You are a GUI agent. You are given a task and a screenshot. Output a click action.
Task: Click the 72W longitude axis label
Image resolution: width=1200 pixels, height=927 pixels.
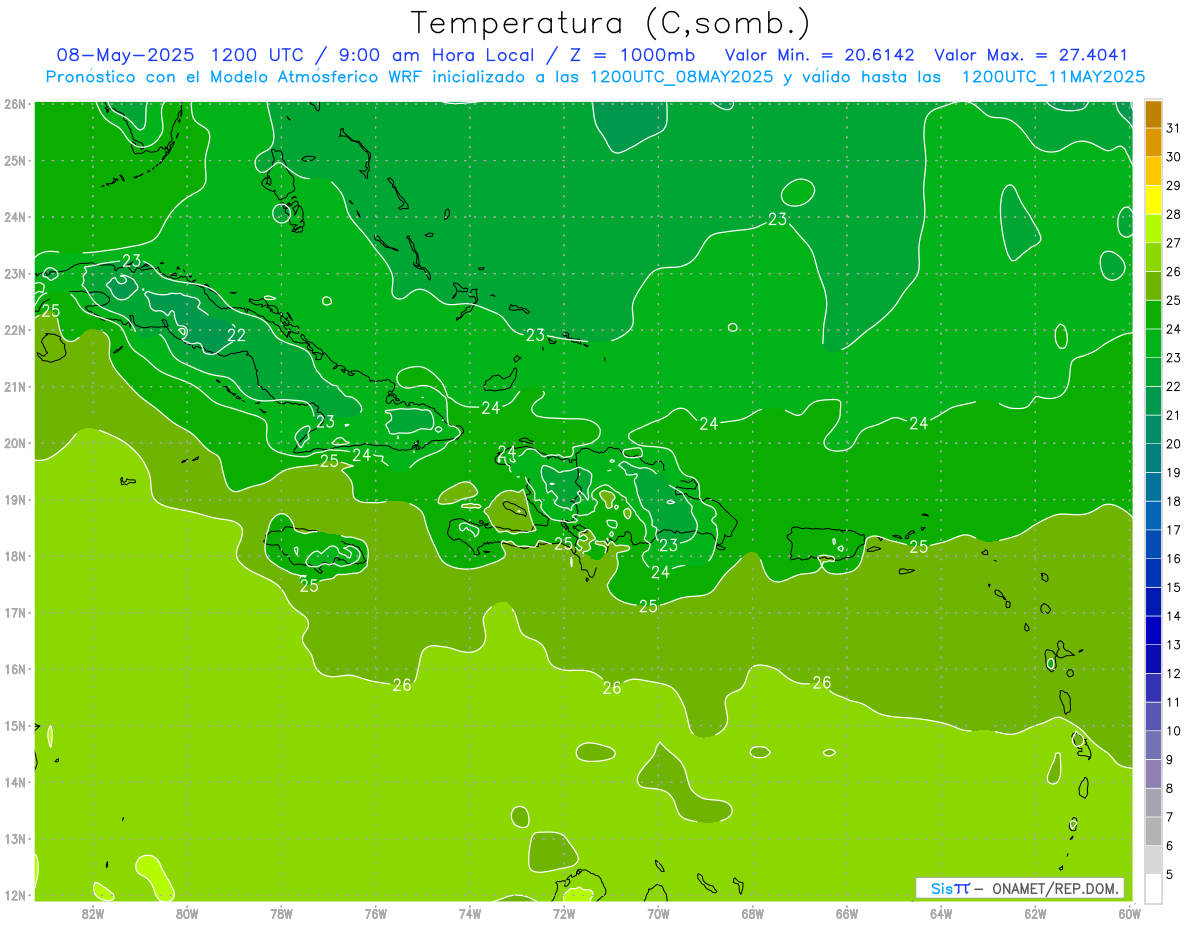point(564,913)
